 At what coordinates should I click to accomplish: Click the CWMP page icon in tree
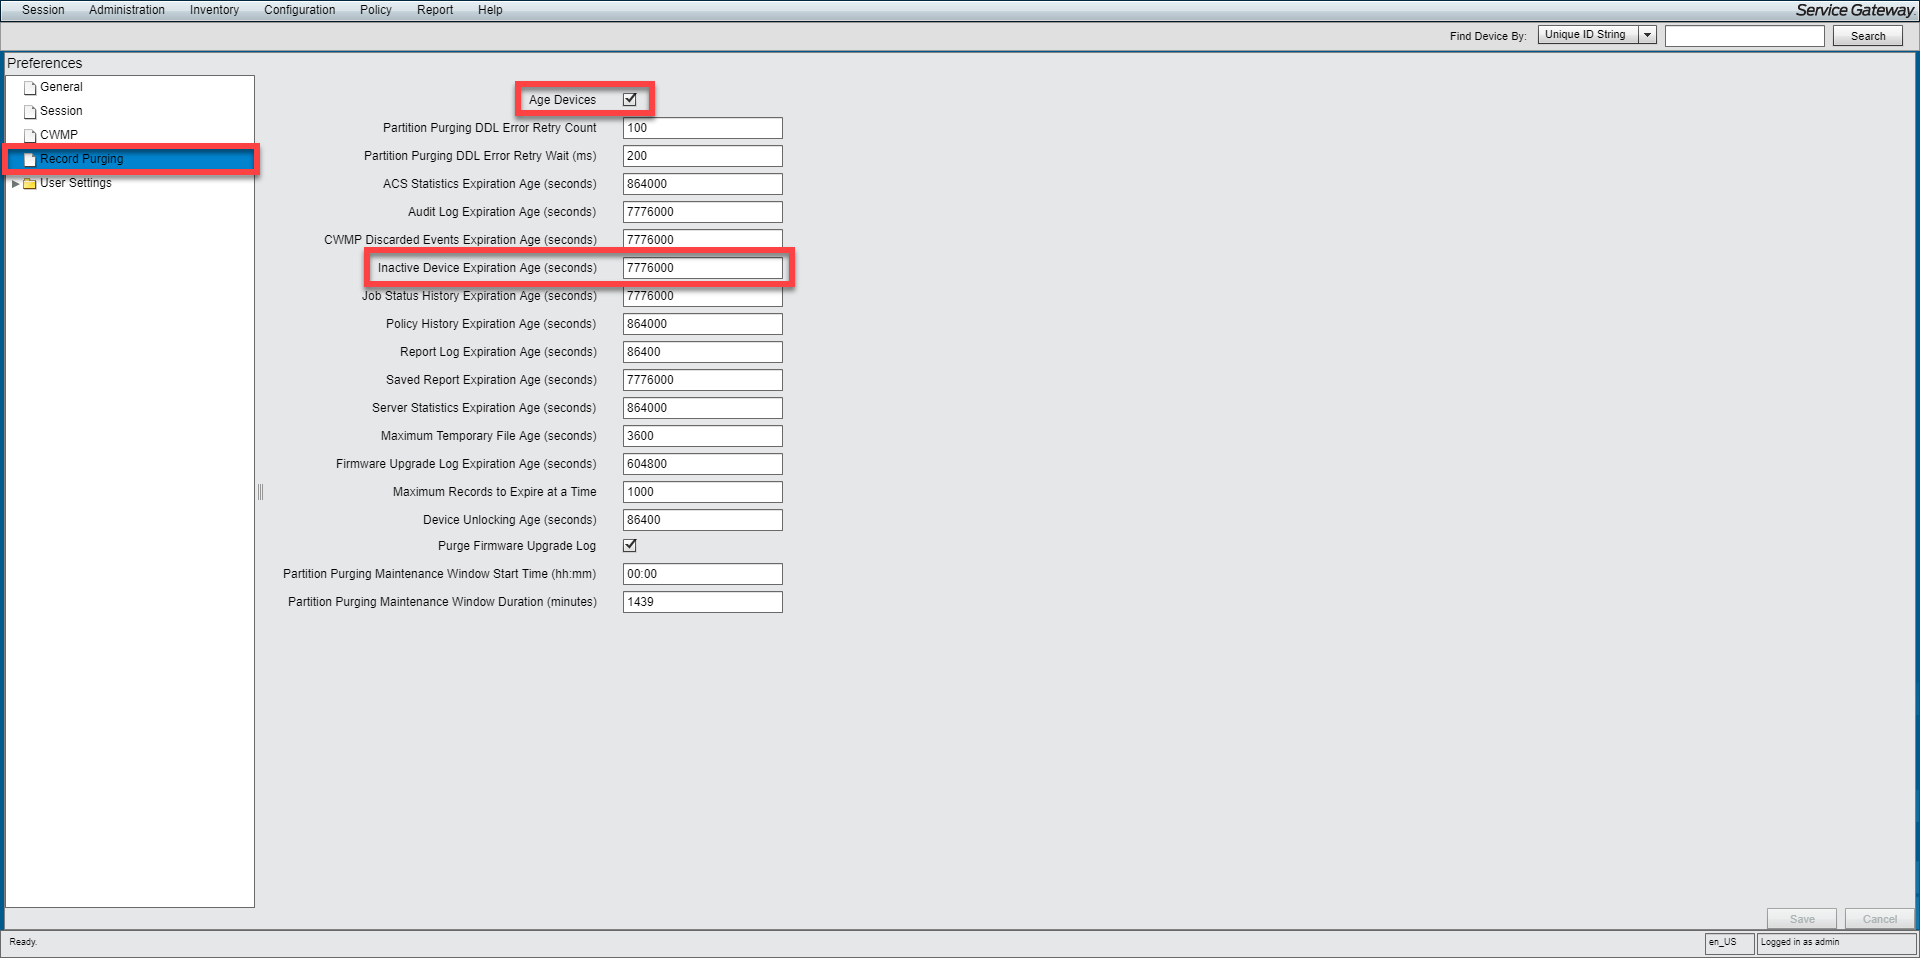click(x=30, y=136)
